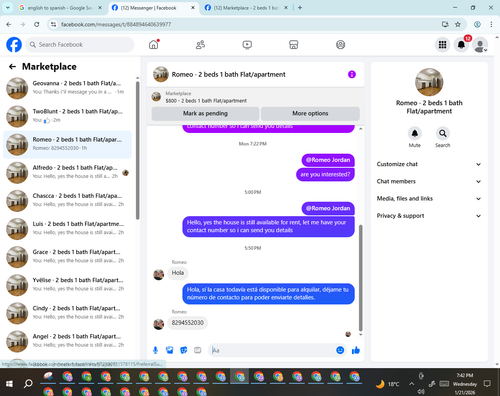Open Chascca conversation
The image size is (500, 396).
[x=67, y=201]
